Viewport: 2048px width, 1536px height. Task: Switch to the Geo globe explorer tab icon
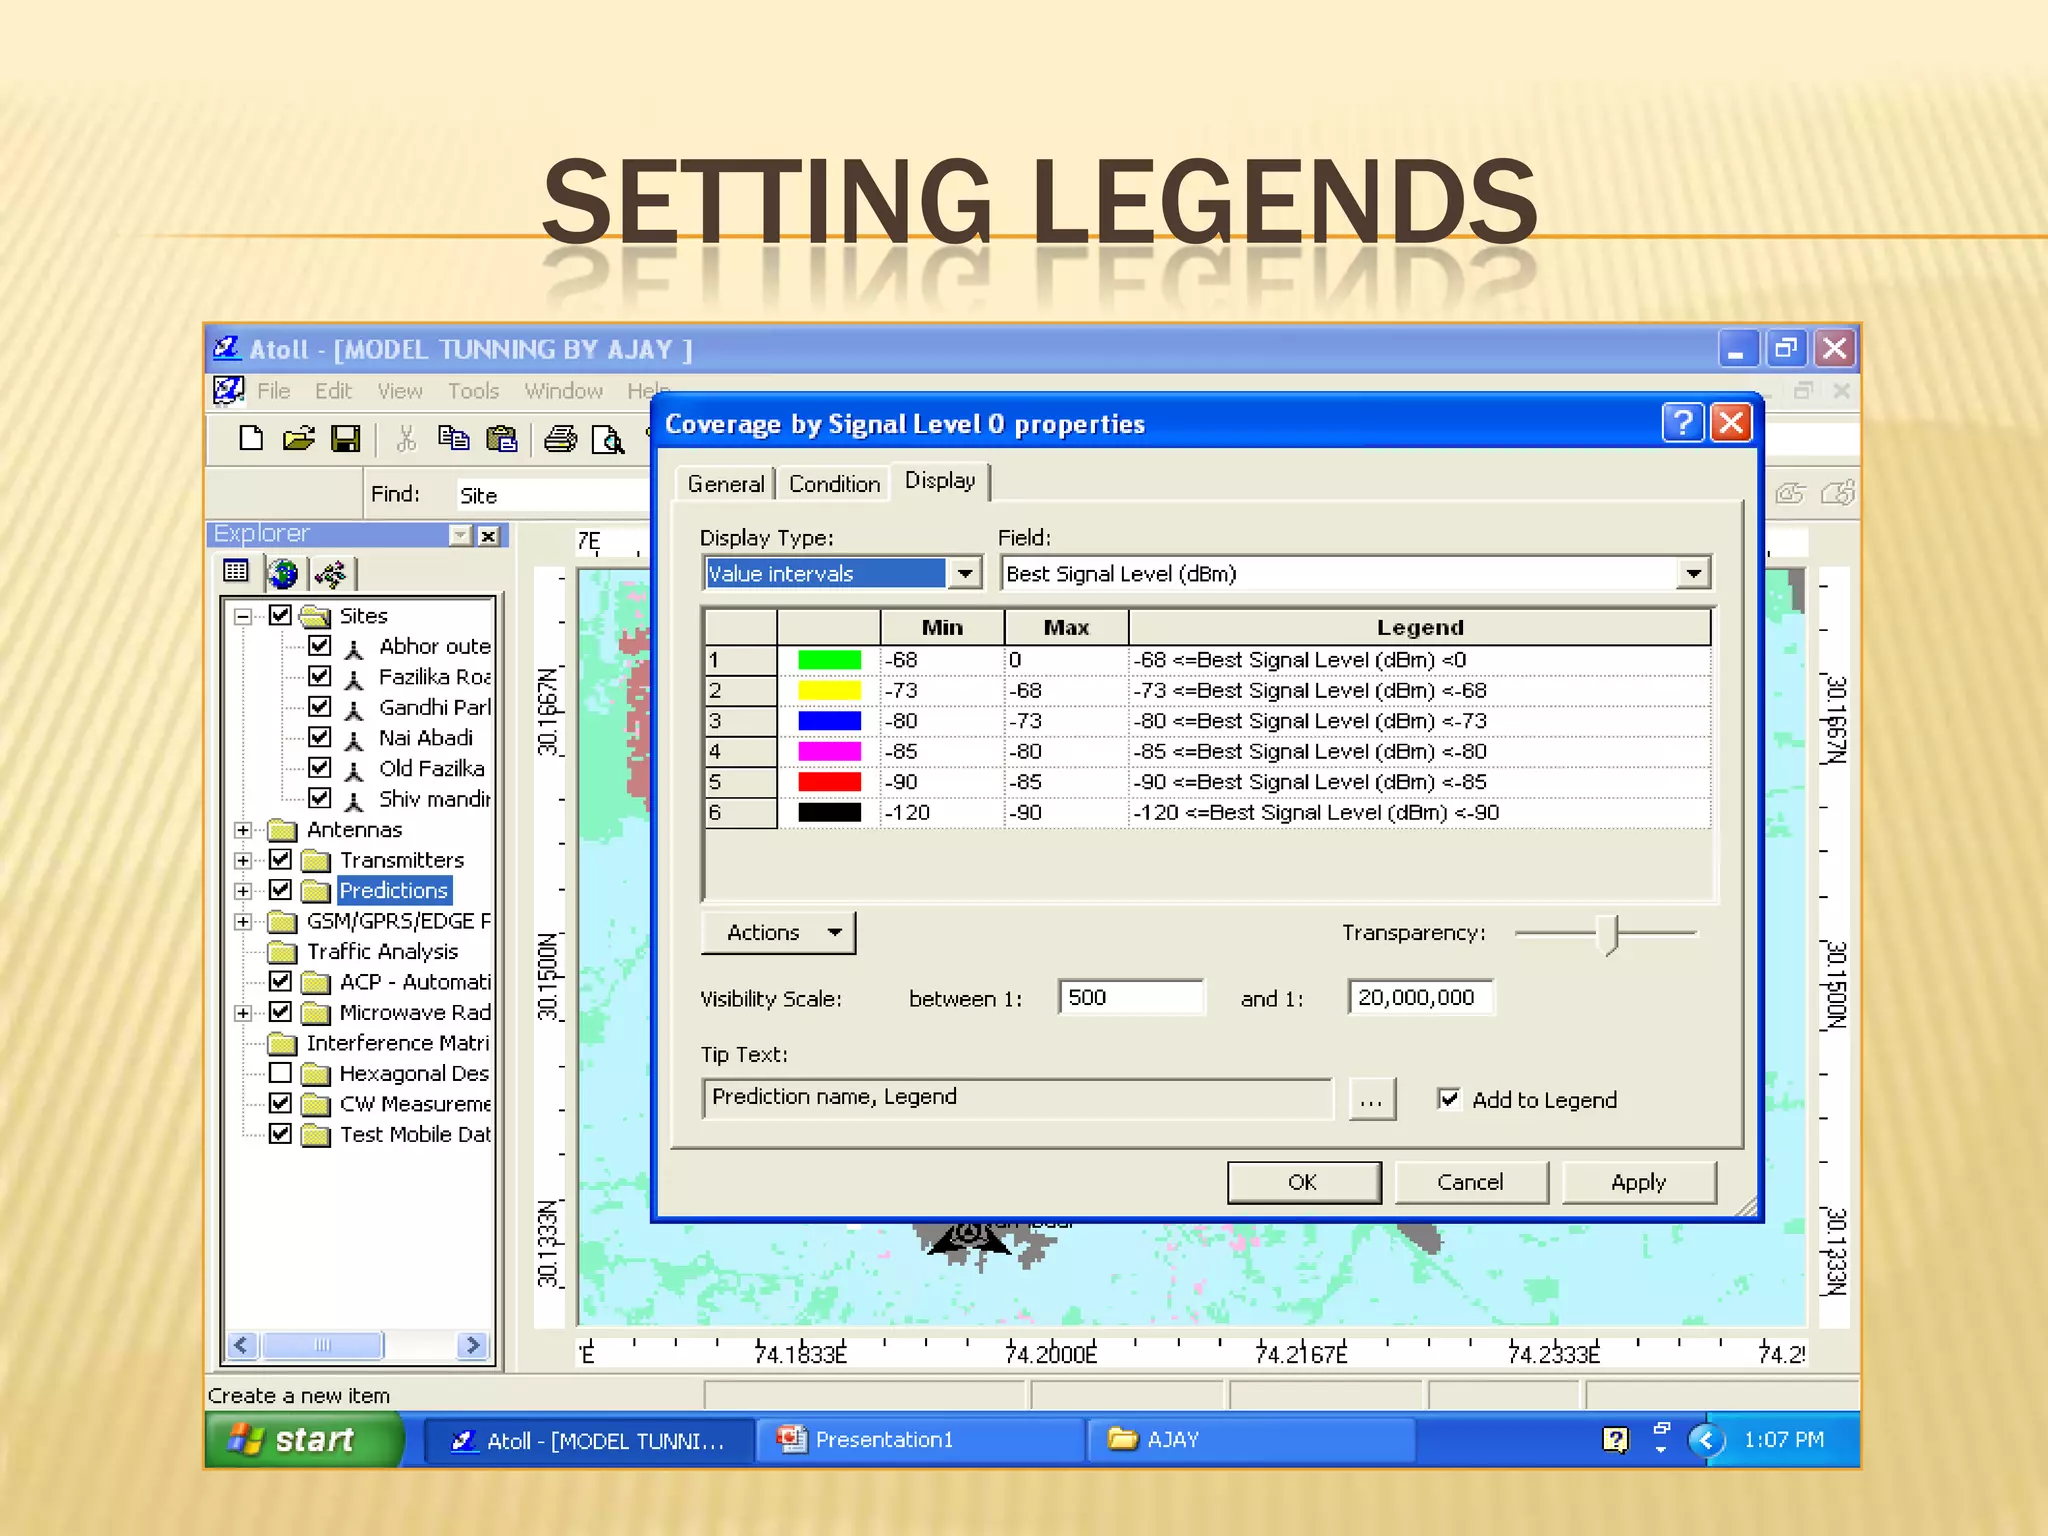284,574
